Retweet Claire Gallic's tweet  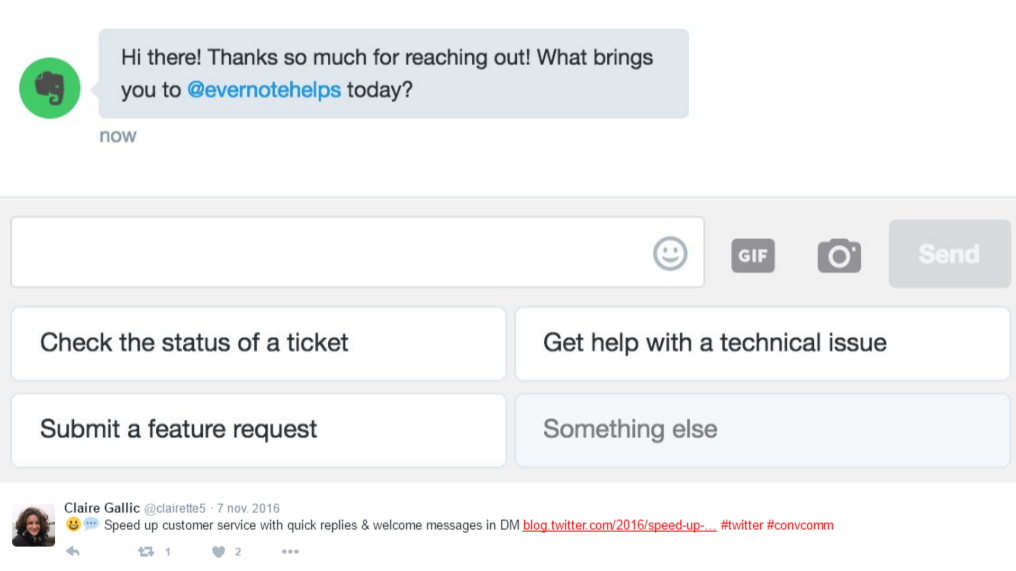point(147,551)
